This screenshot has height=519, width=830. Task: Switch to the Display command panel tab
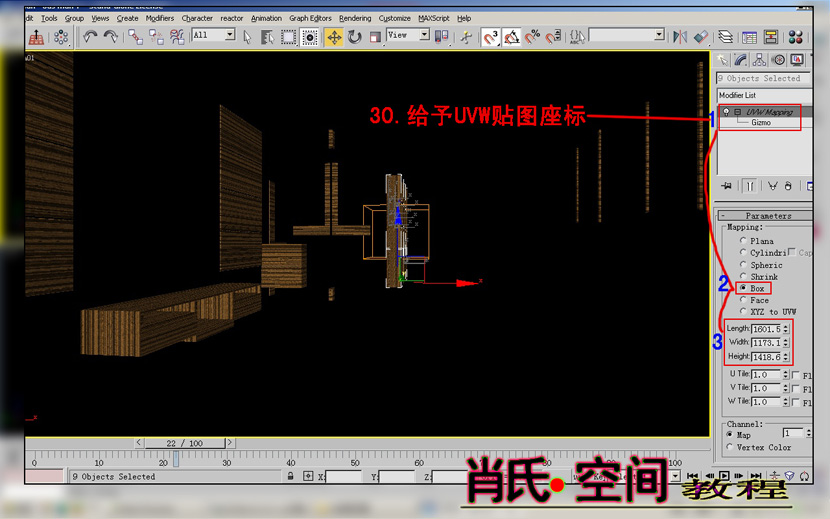[797, 60]
